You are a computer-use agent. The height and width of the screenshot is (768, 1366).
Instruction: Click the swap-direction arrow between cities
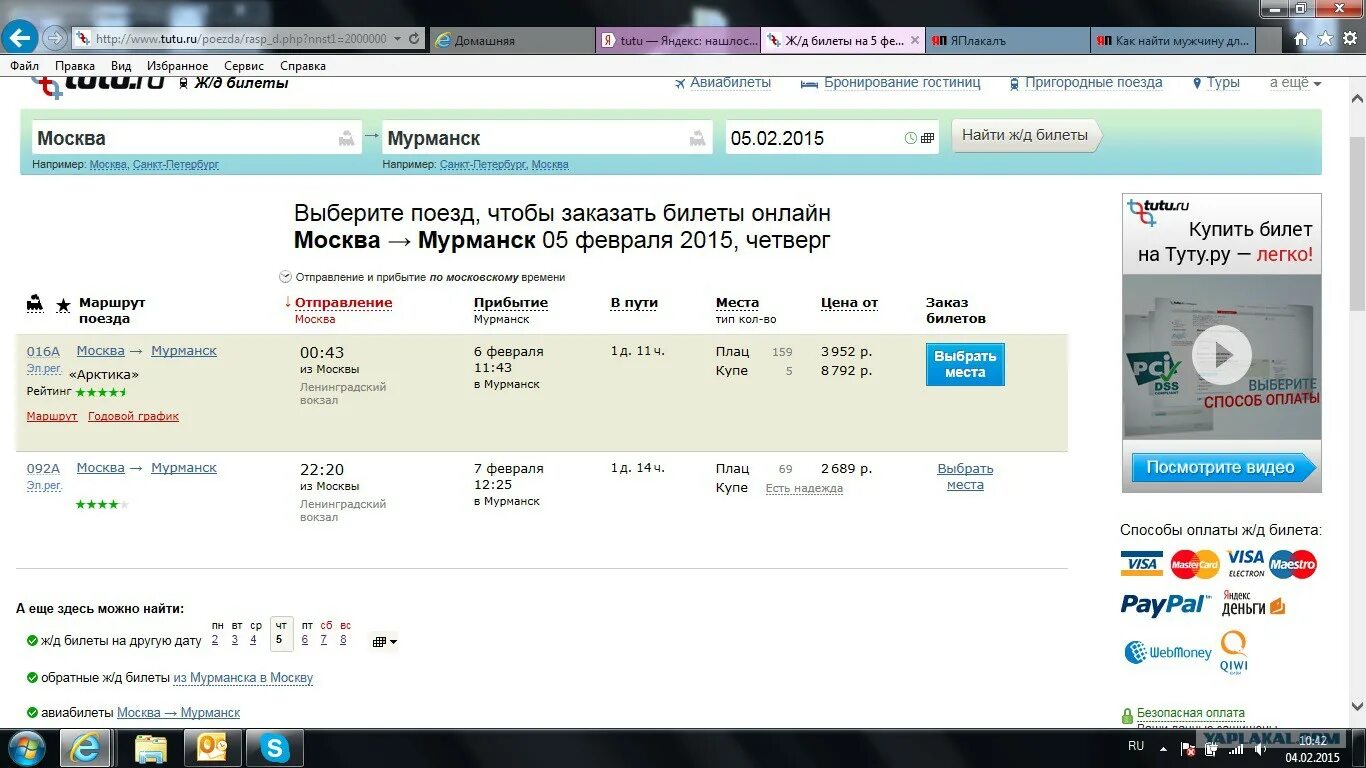[372, 135]
